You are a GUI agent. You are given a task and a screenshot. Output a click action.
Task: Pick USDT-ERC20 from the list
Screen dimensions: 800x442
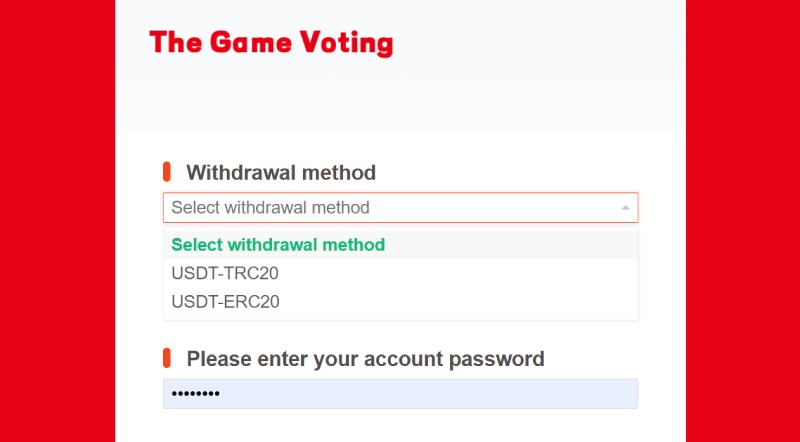point(225,301)
